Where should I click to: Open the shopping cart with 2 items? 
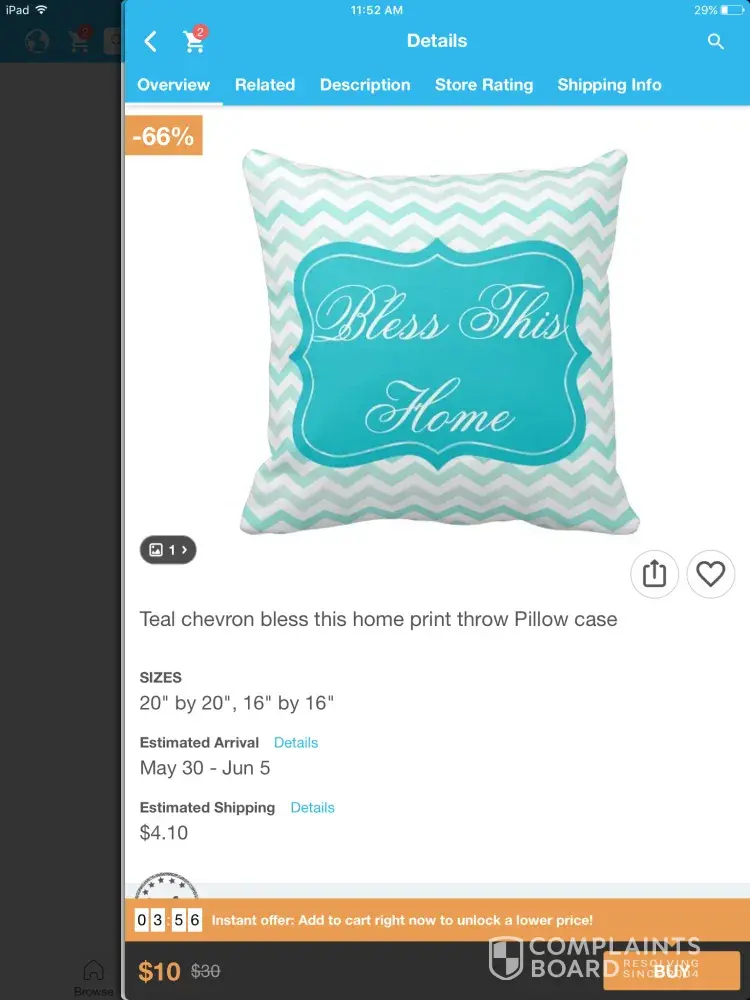[195, 40]
